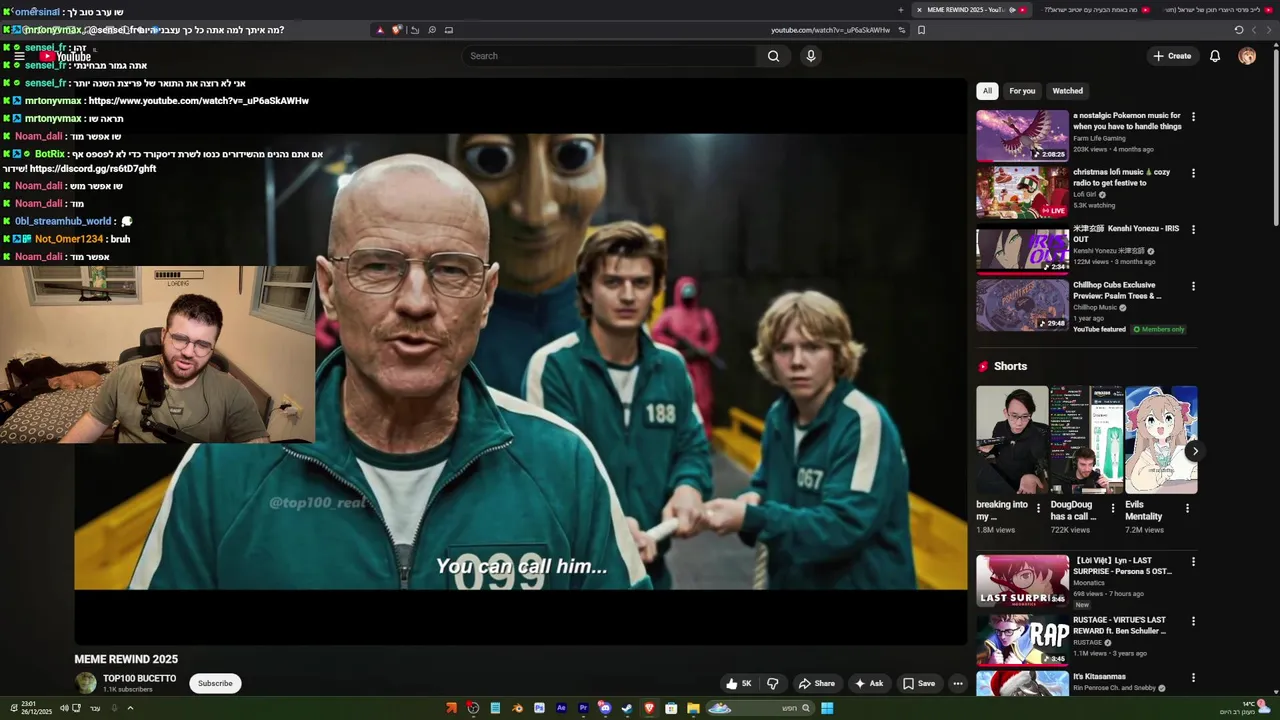Select the For you filter chip

[x=1022, y=91]
